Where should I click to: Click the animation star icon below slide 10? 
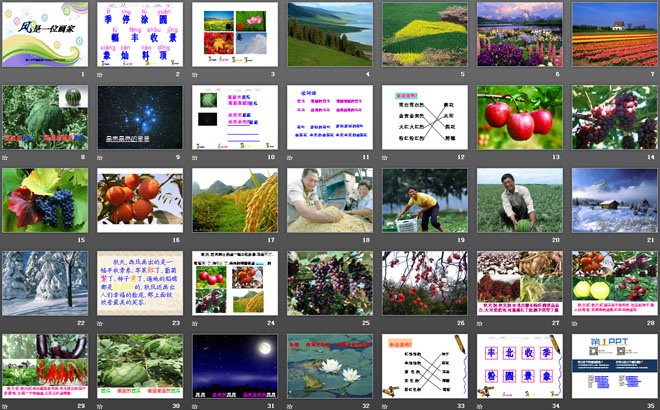[x=195, y=157]
